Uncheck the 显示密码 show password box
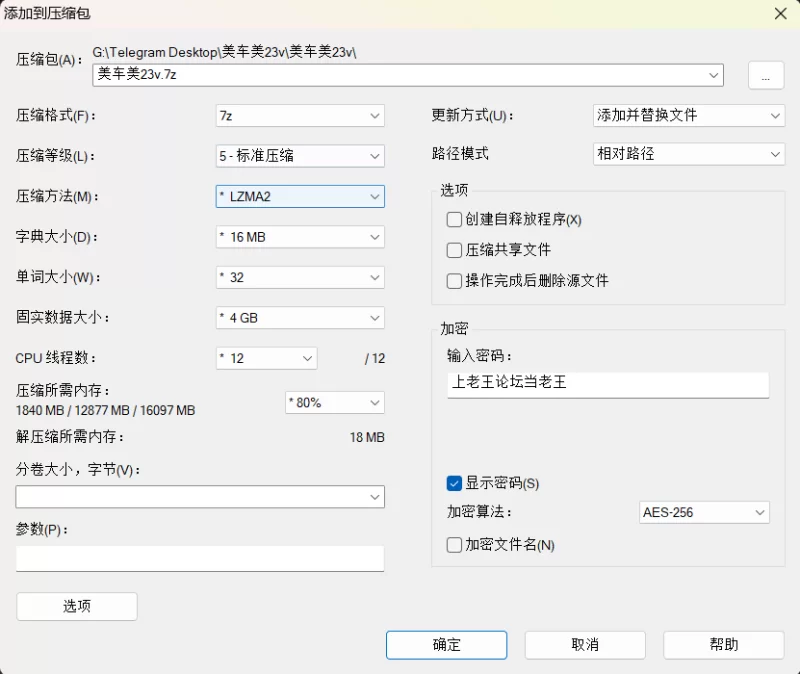Image resolution: width=800 pixels, height=674 pixels. click(x=454, y=483)
